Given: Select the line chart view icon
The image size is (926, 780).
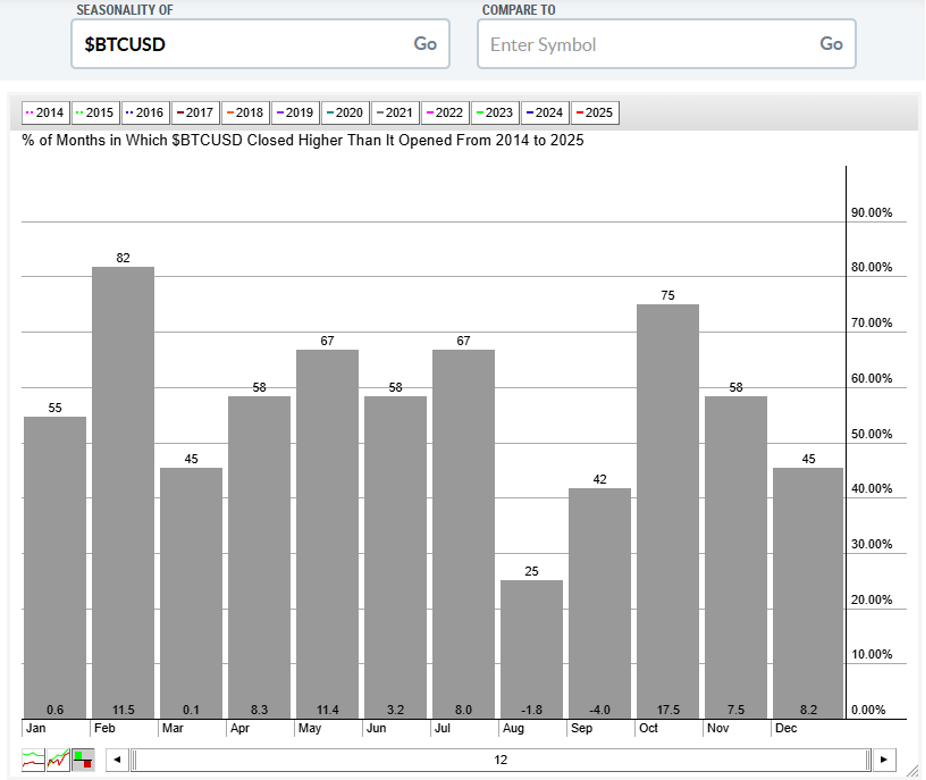Looking at the screenshot, I should (33, 760).
